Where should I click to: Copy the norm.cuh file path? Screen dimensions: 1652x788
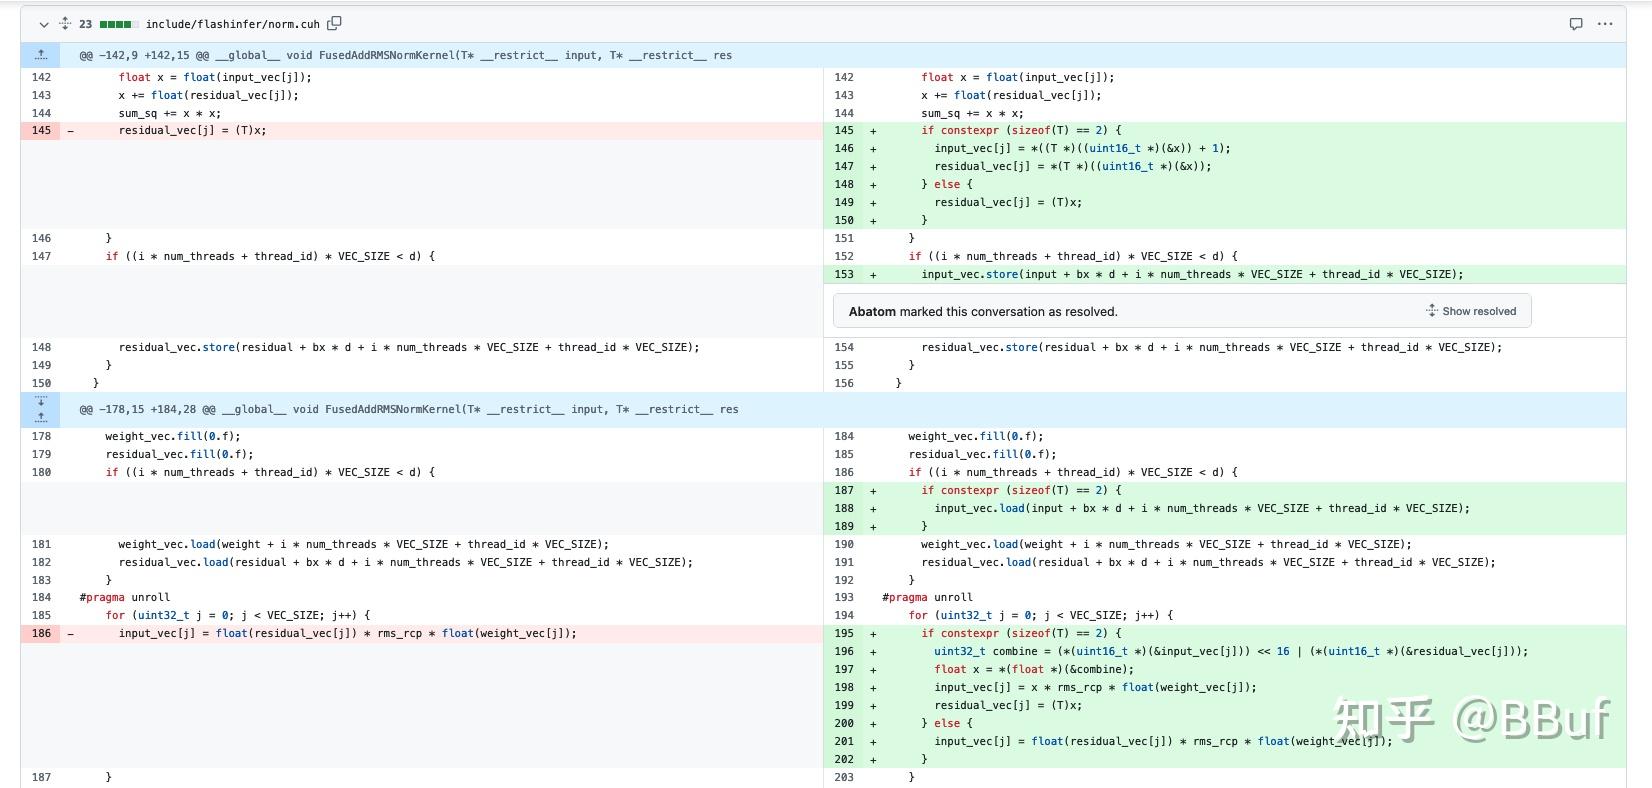[334, 23]
